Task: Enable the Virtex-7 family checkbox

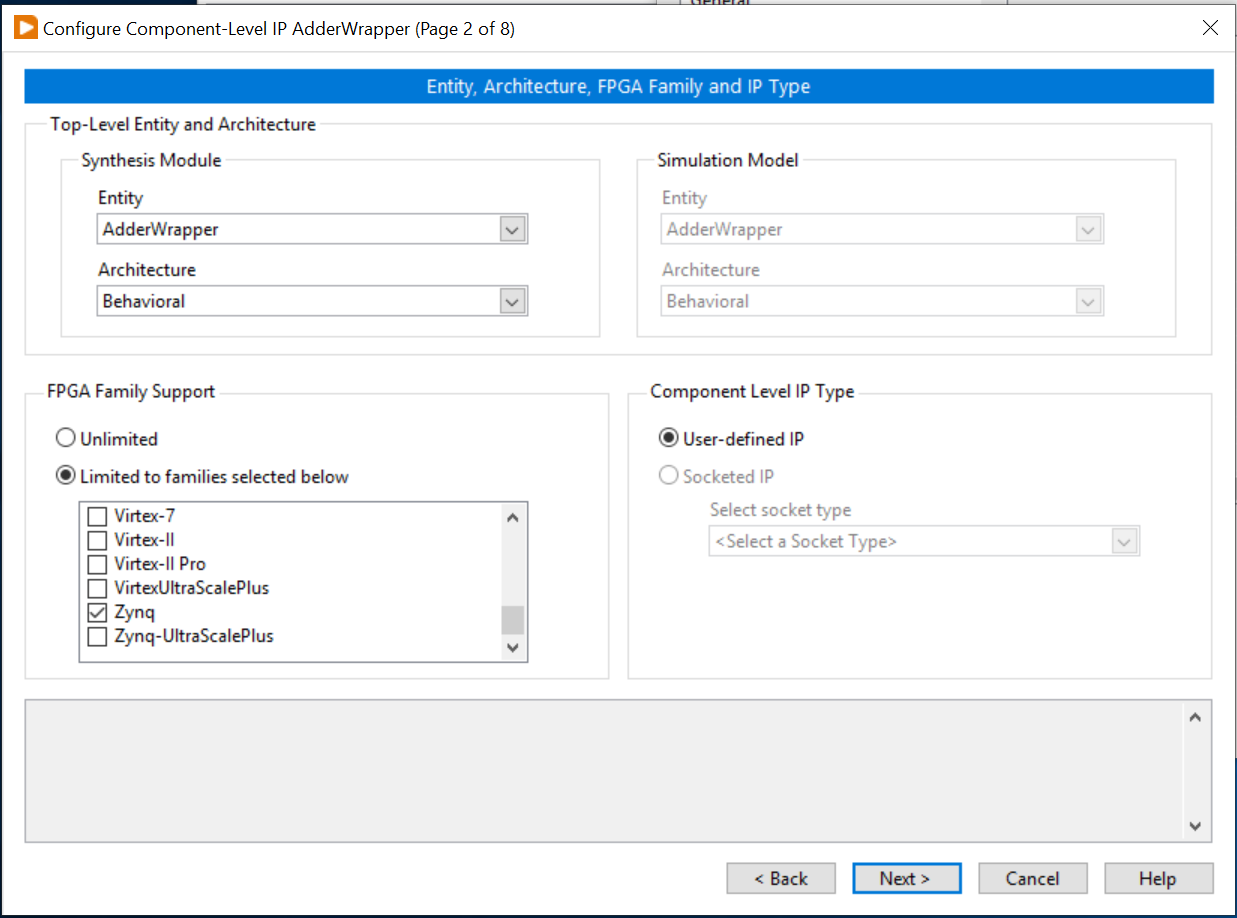Action: [x=96, y=515]
